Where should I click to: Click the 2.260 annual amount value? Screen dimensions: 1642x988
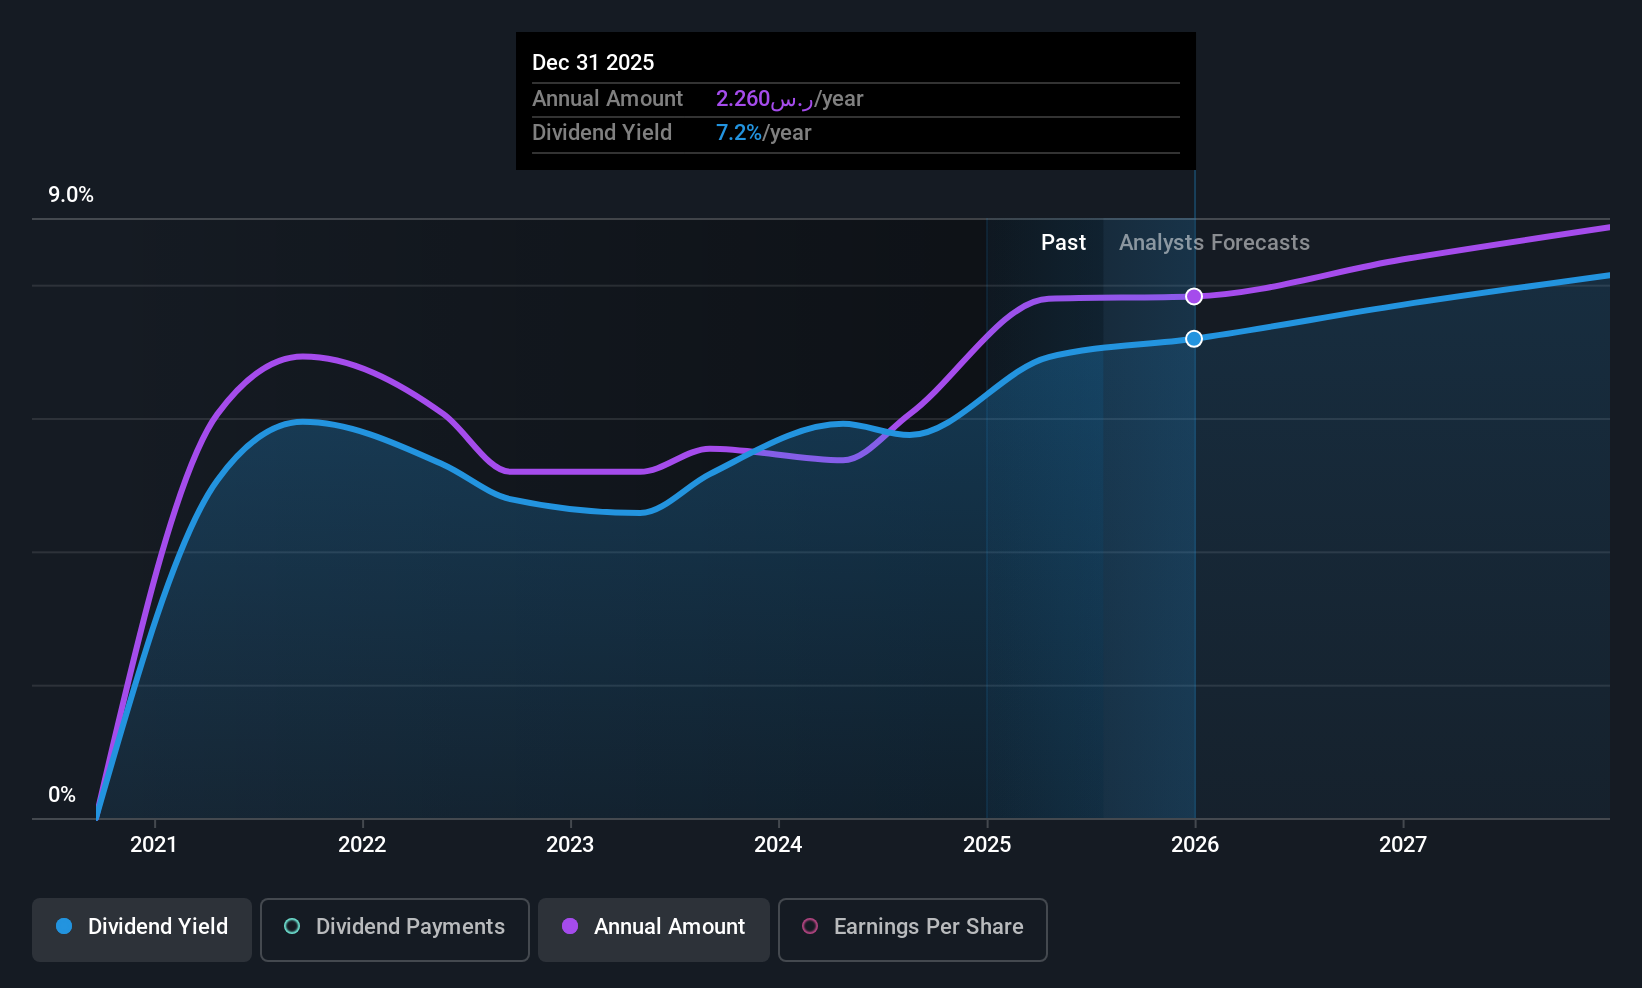[x=743, y=99]
